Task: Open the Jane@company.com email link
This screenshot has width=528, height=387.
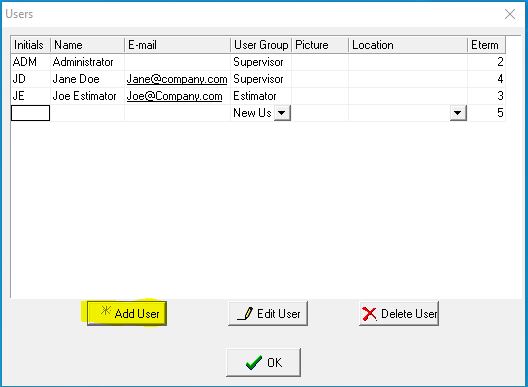Action: click(x=177, y=79)
